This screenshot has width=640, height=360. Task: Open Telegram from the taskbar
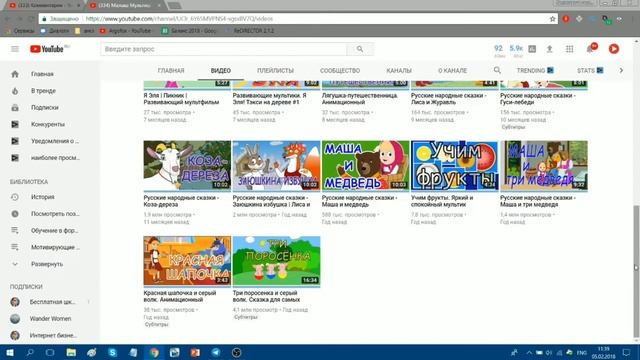pyautogui.click(x=216, y=352)
